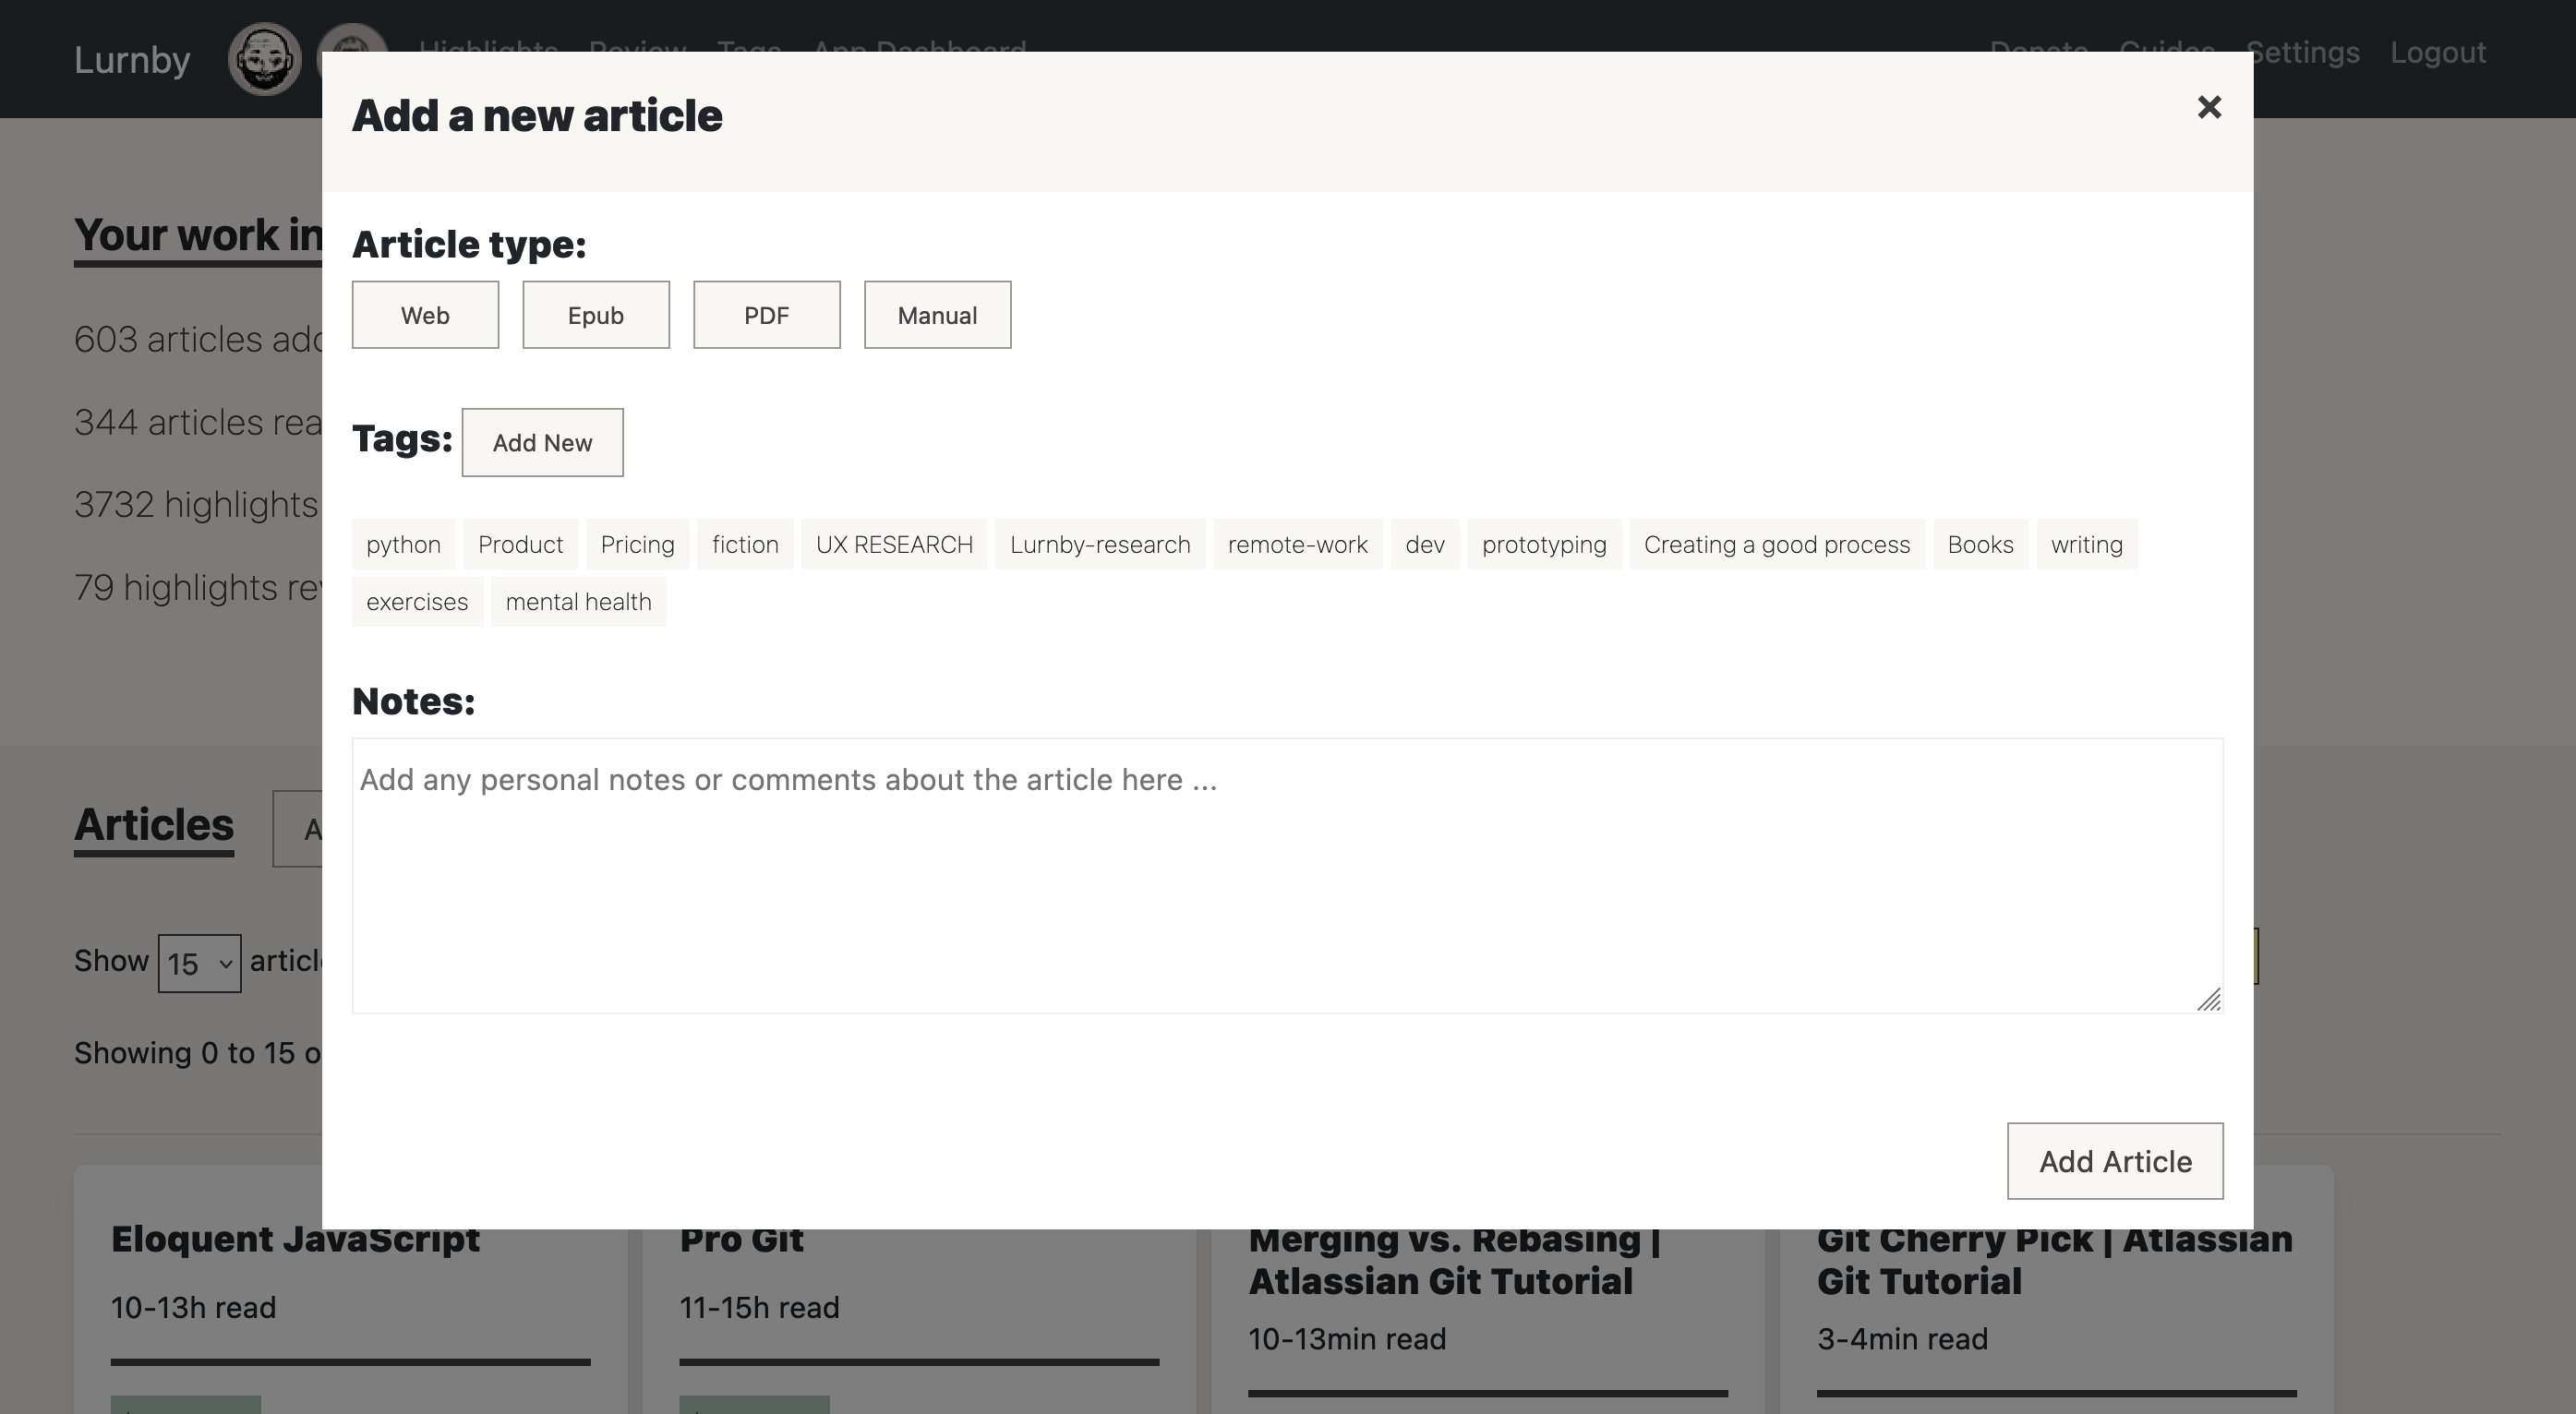The width and height of the screenshot is (2576, 1414).
Task: Toggle the python tag
Action: point(403,544)
